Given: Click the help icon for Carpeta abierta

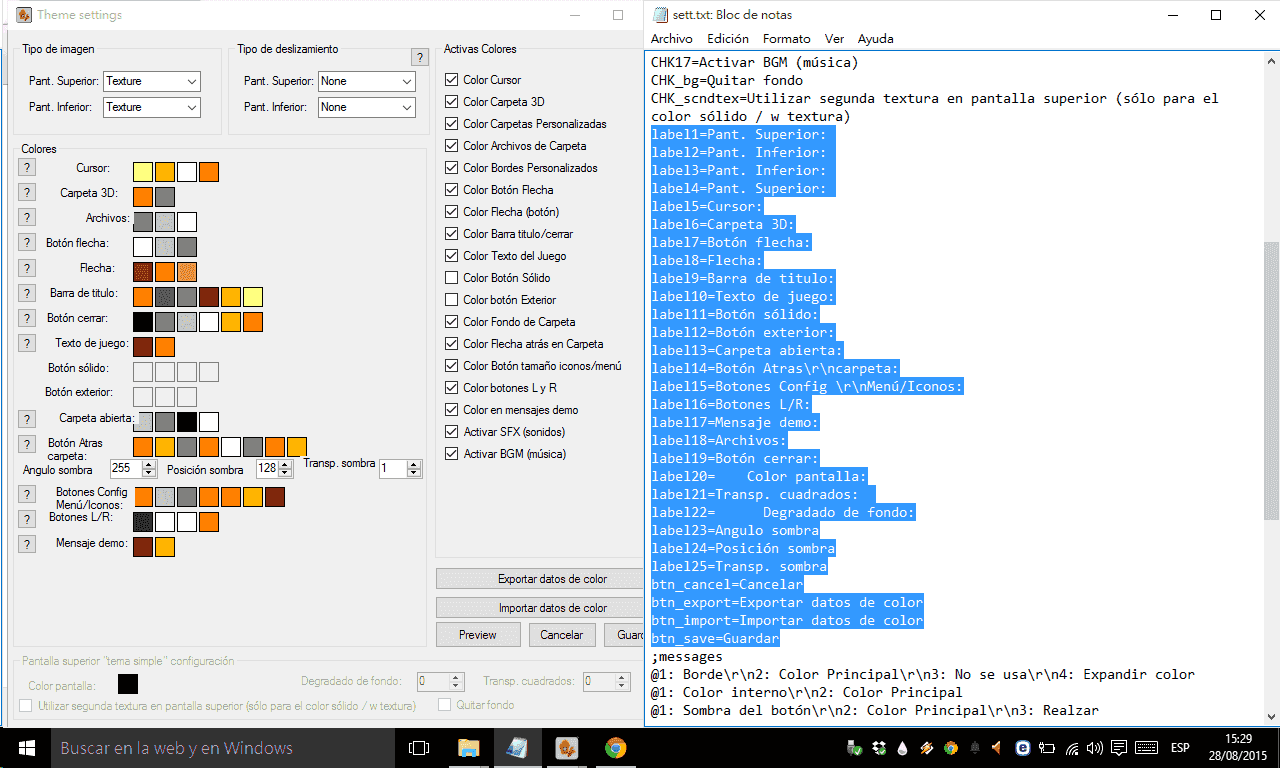Looking at the screenshot, I should click(x=27, y=418).
